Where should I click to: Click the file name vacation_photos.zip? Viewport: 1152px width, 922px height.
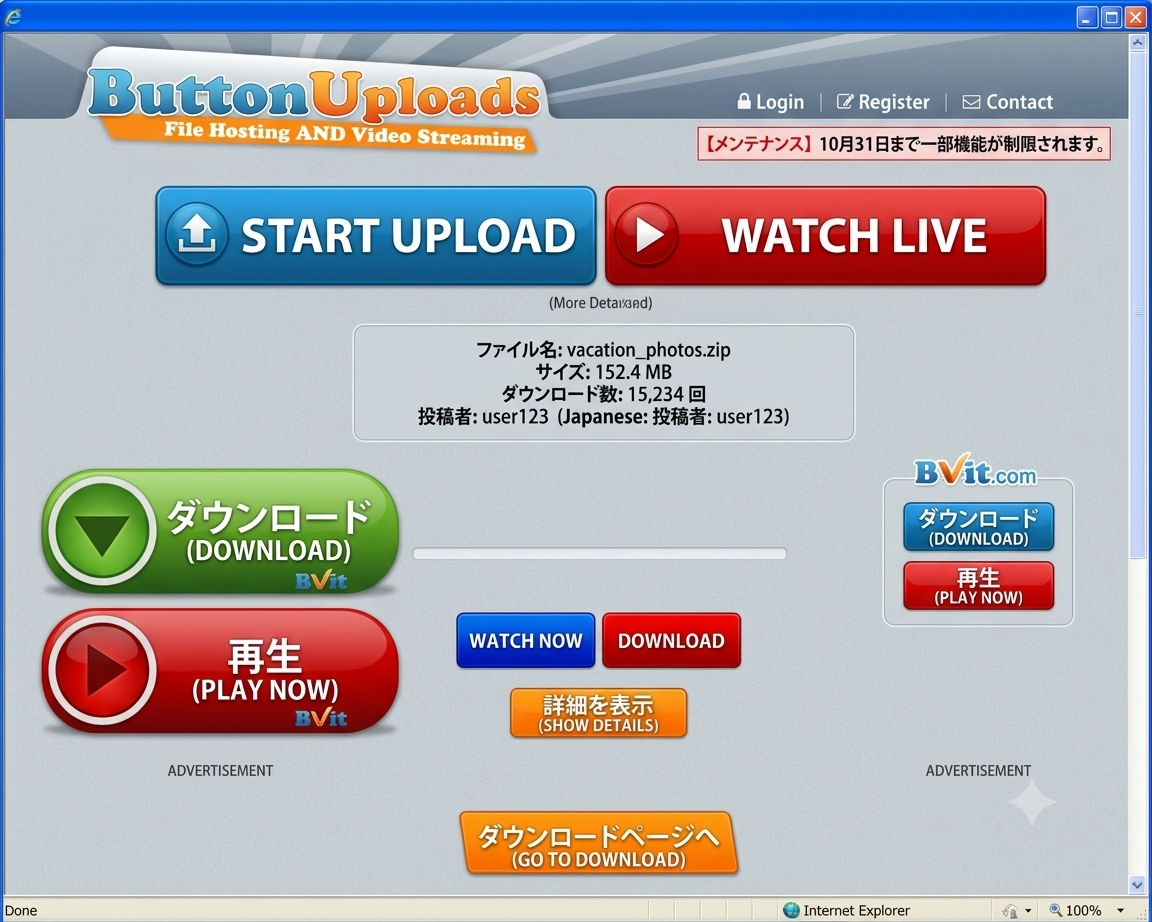649,350
